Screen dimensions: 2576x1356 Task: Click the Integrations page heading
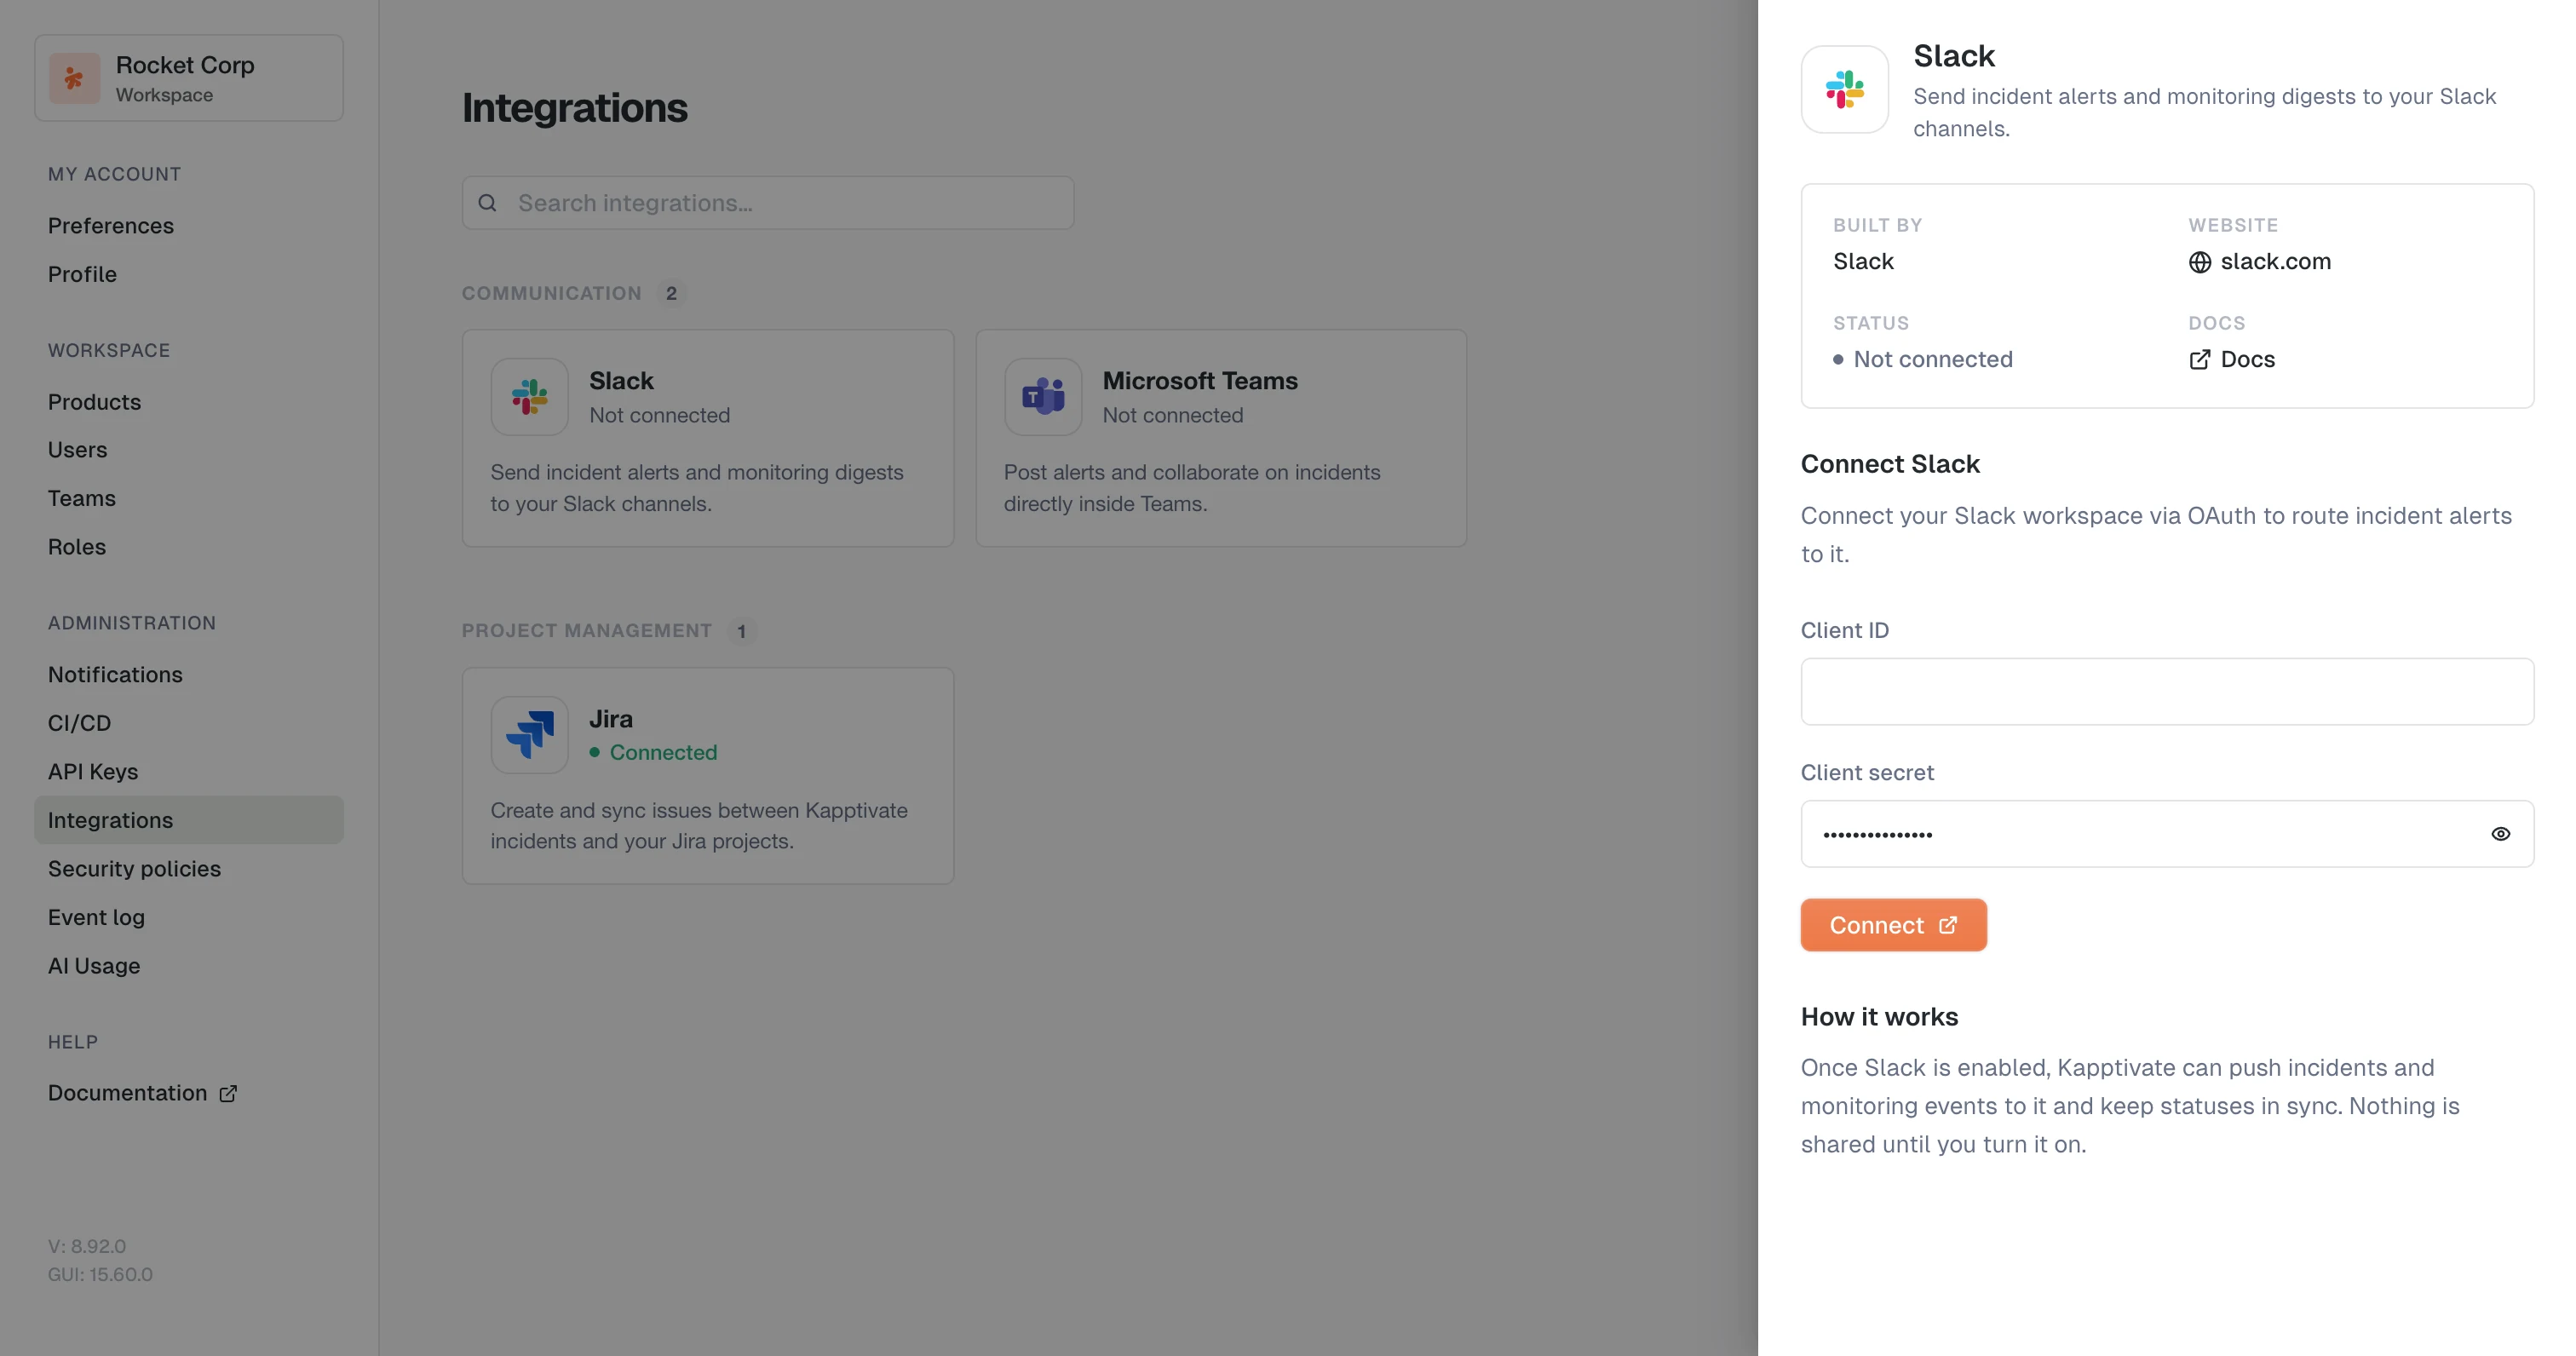click(x=575, y=108)
